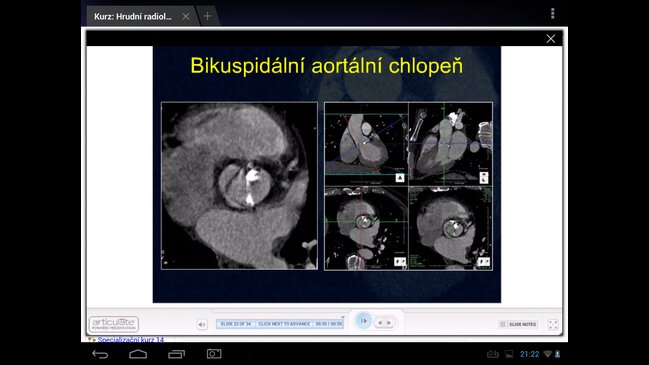Close the Kurz: Hrudní radiol... tab

point(186,16)
